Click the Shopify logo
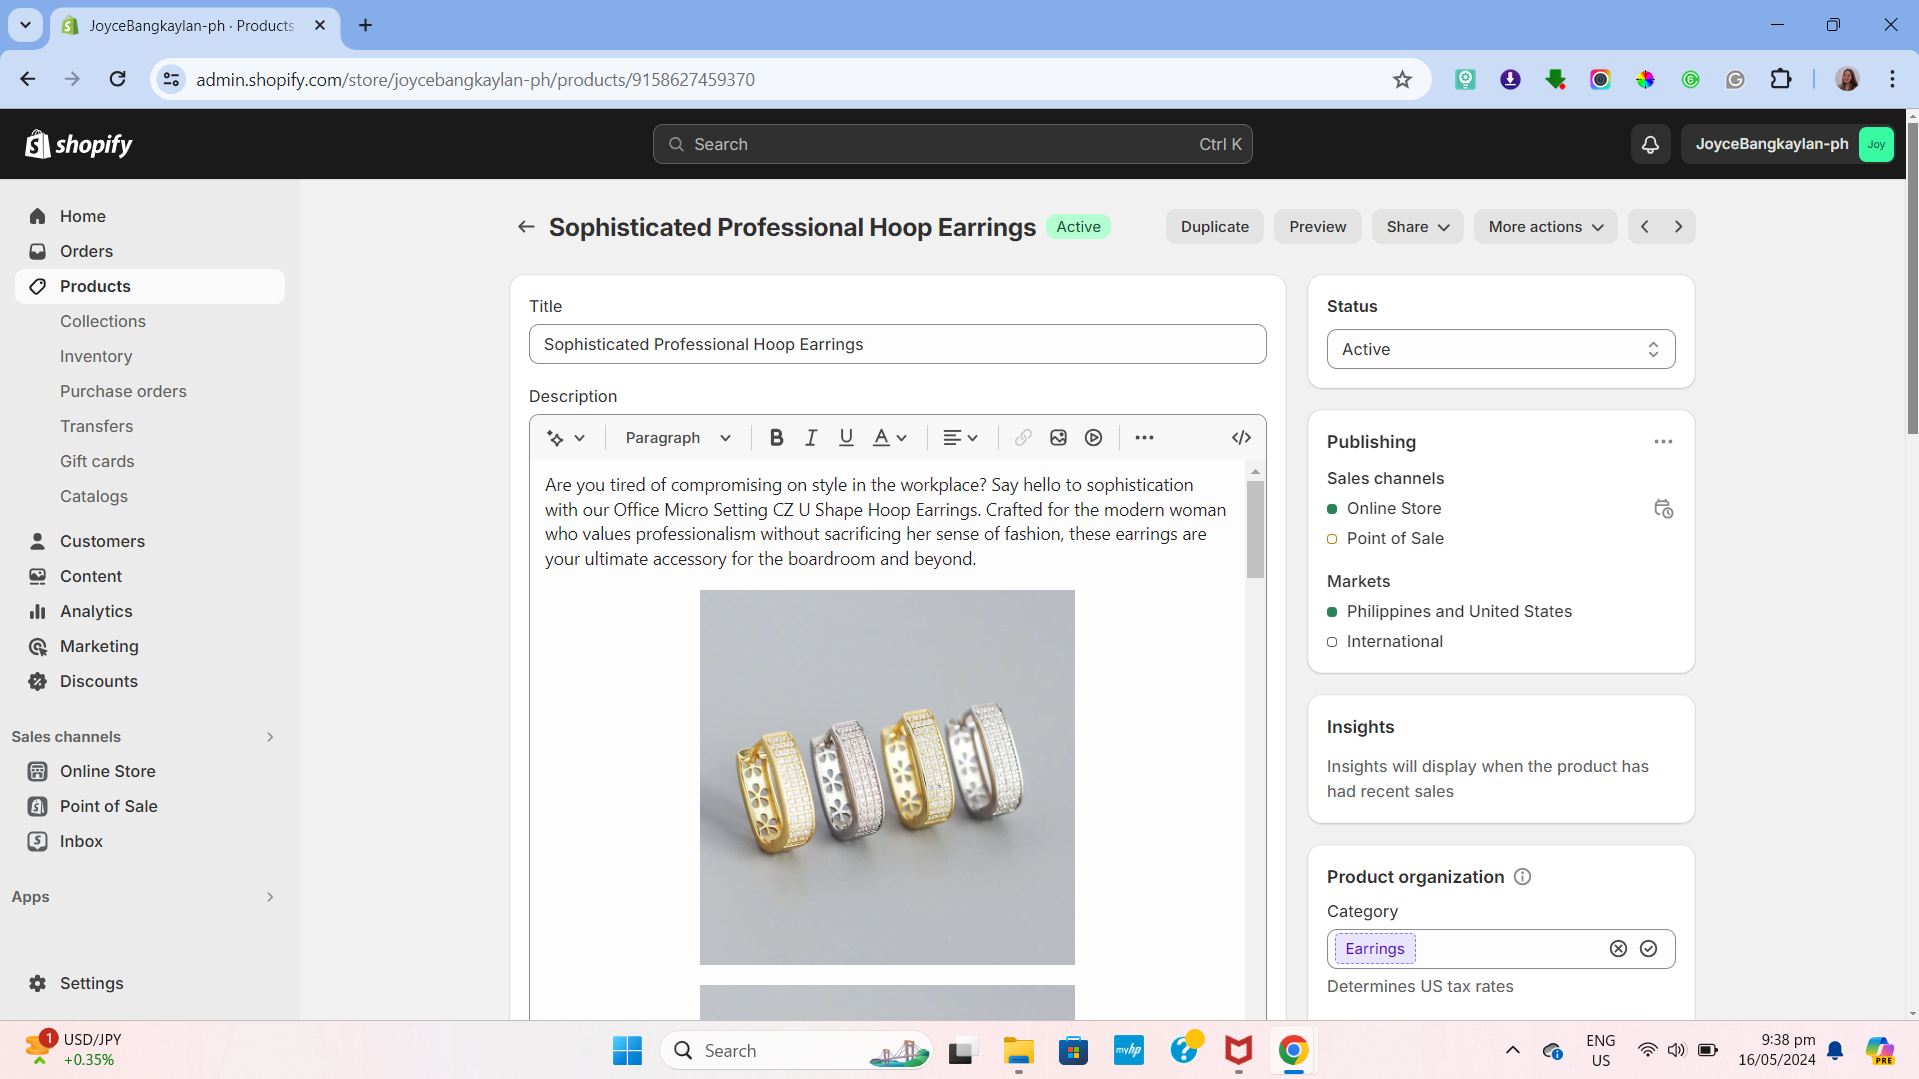Image resolution: width=1919 pixels, height=1079 pixels. pos(79,144)
